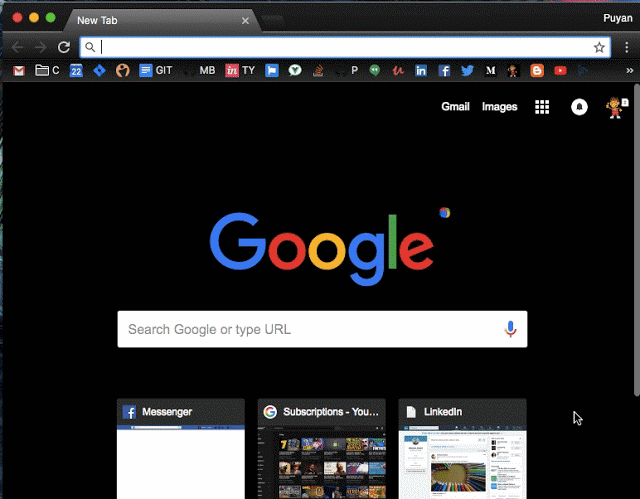The height and width of the screenshot is (499, 640).
Task: Open the Google apps grid
Action: point(542,107)
